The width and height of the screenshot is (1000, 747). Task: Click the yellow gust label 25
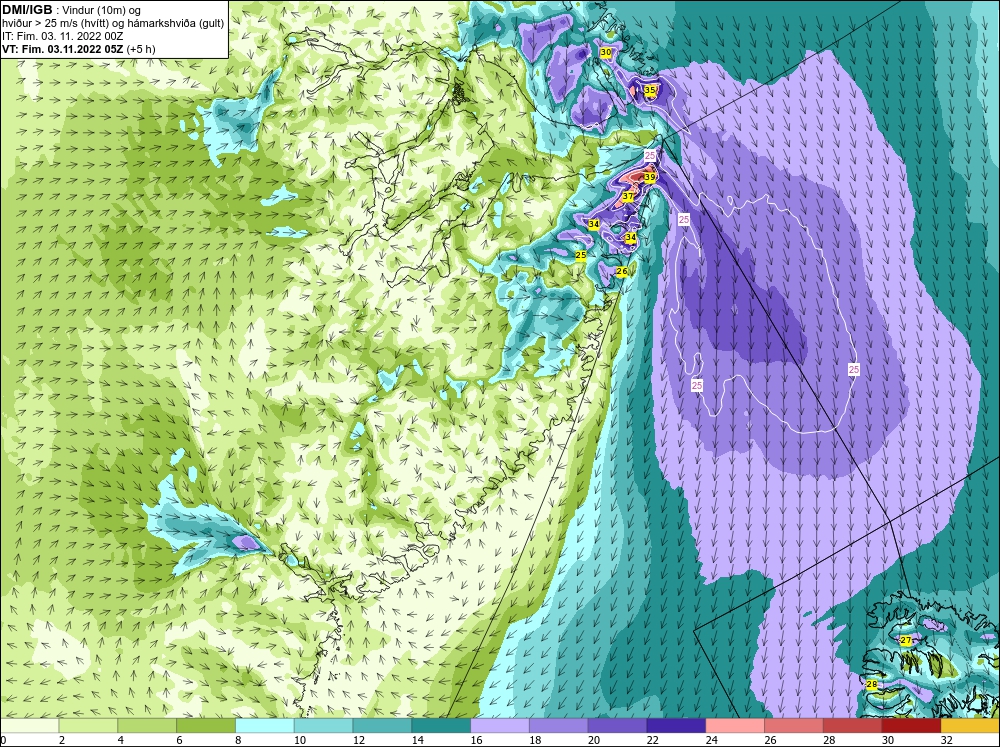[x=580, y=255]
